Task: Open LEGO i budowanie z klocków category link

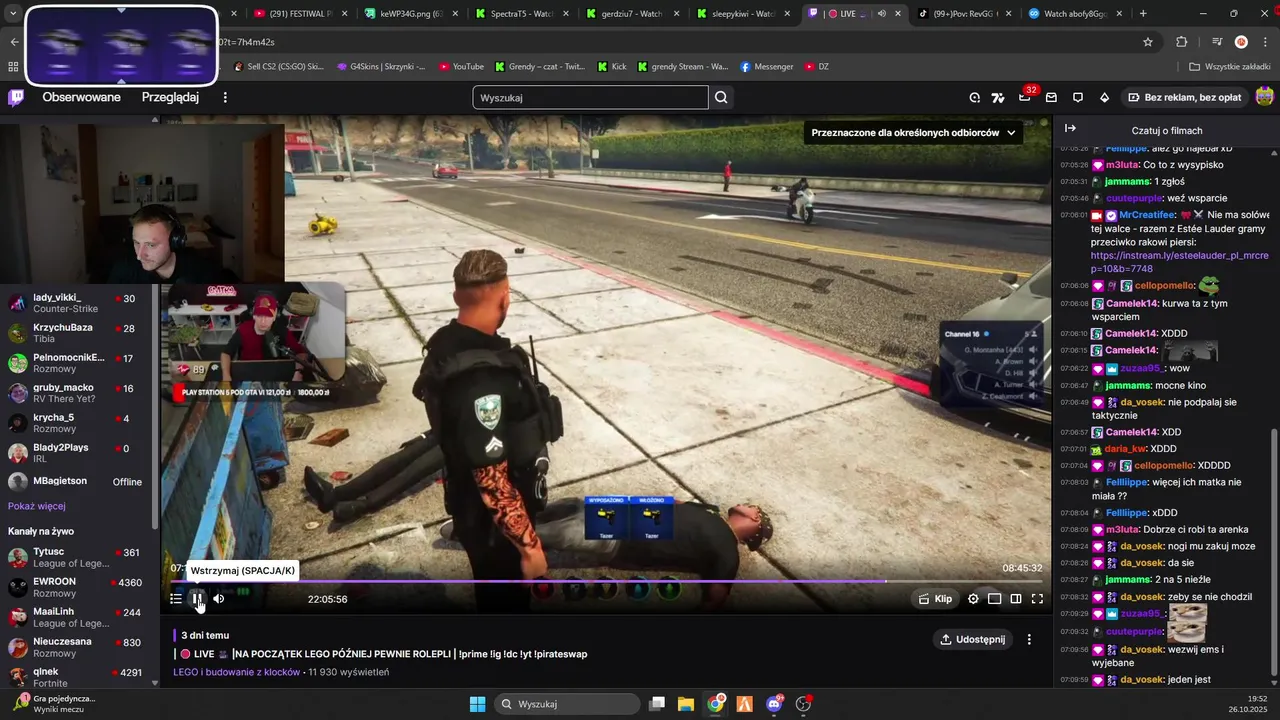Action: pos(236,672)
